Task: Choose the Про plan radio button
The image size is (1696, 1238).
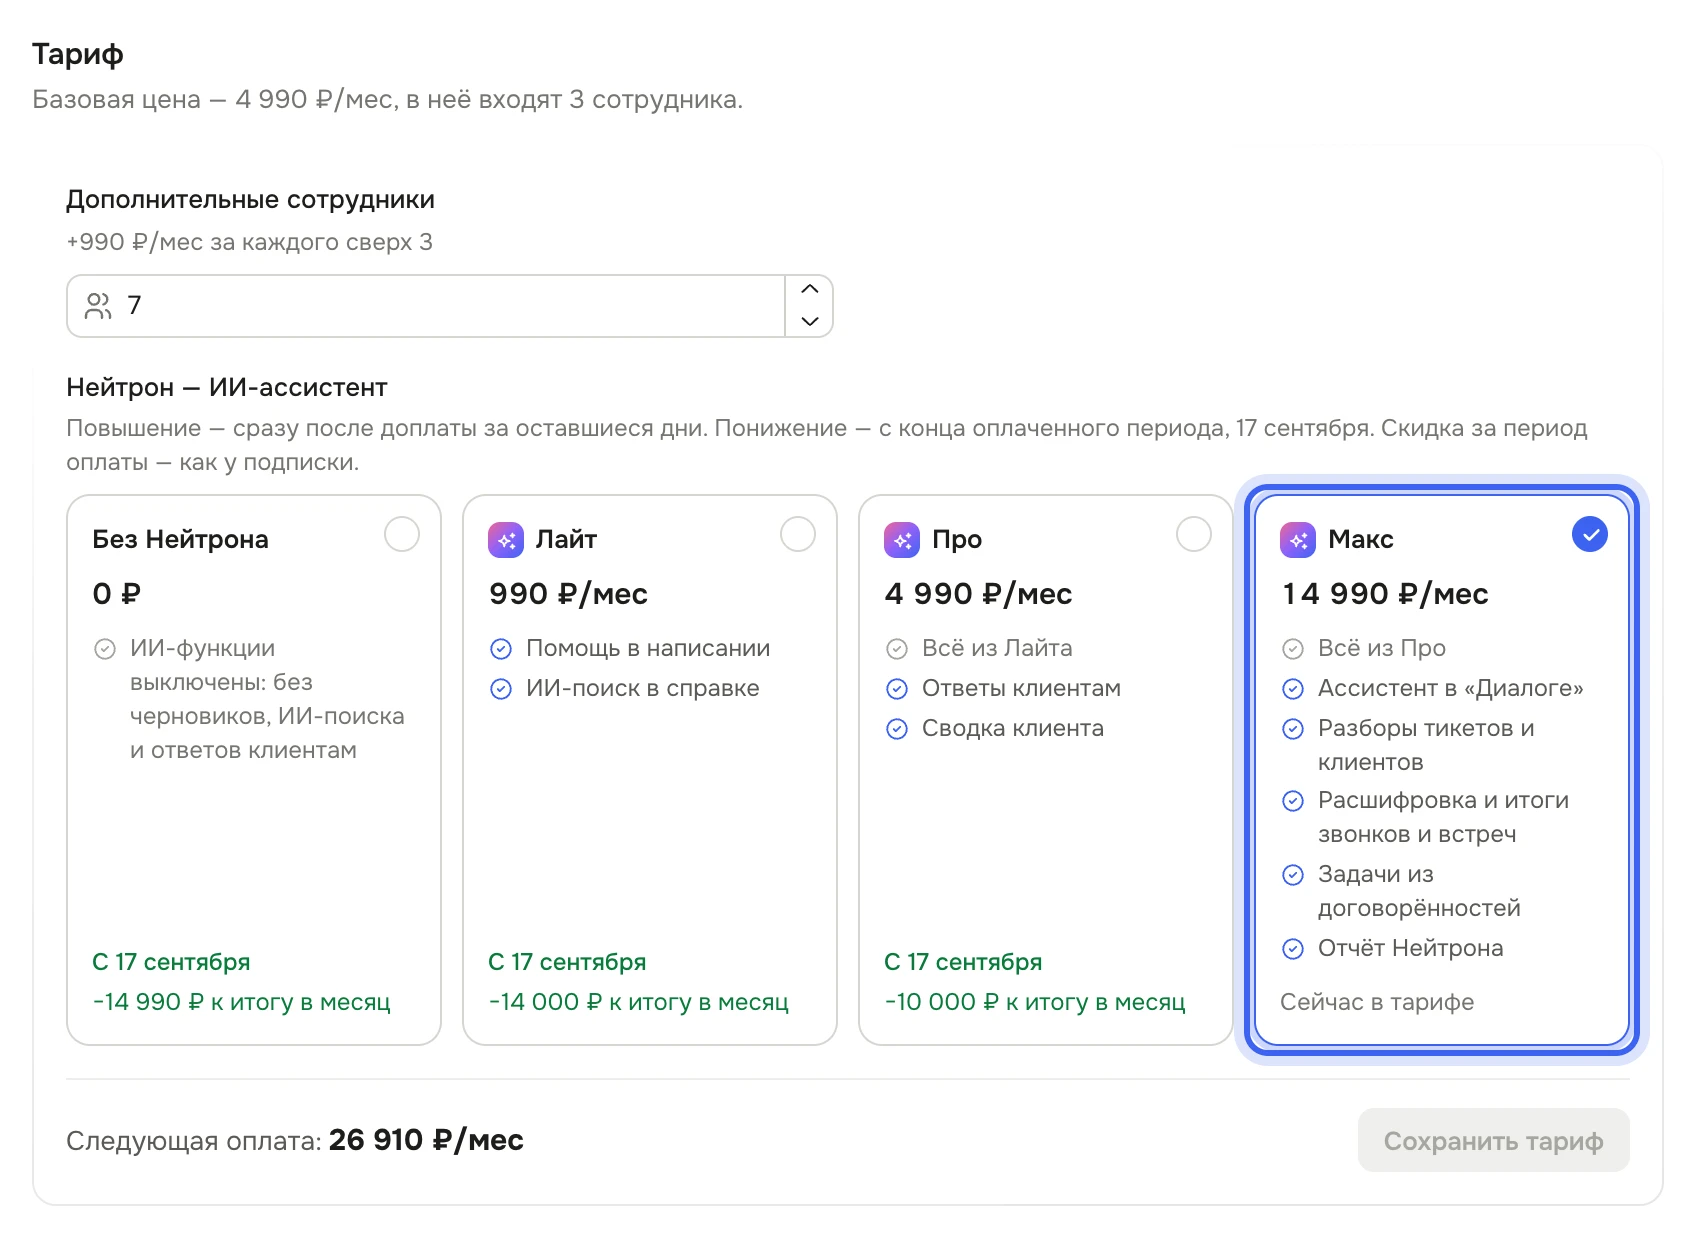Action: click(x=1194, y=534)
